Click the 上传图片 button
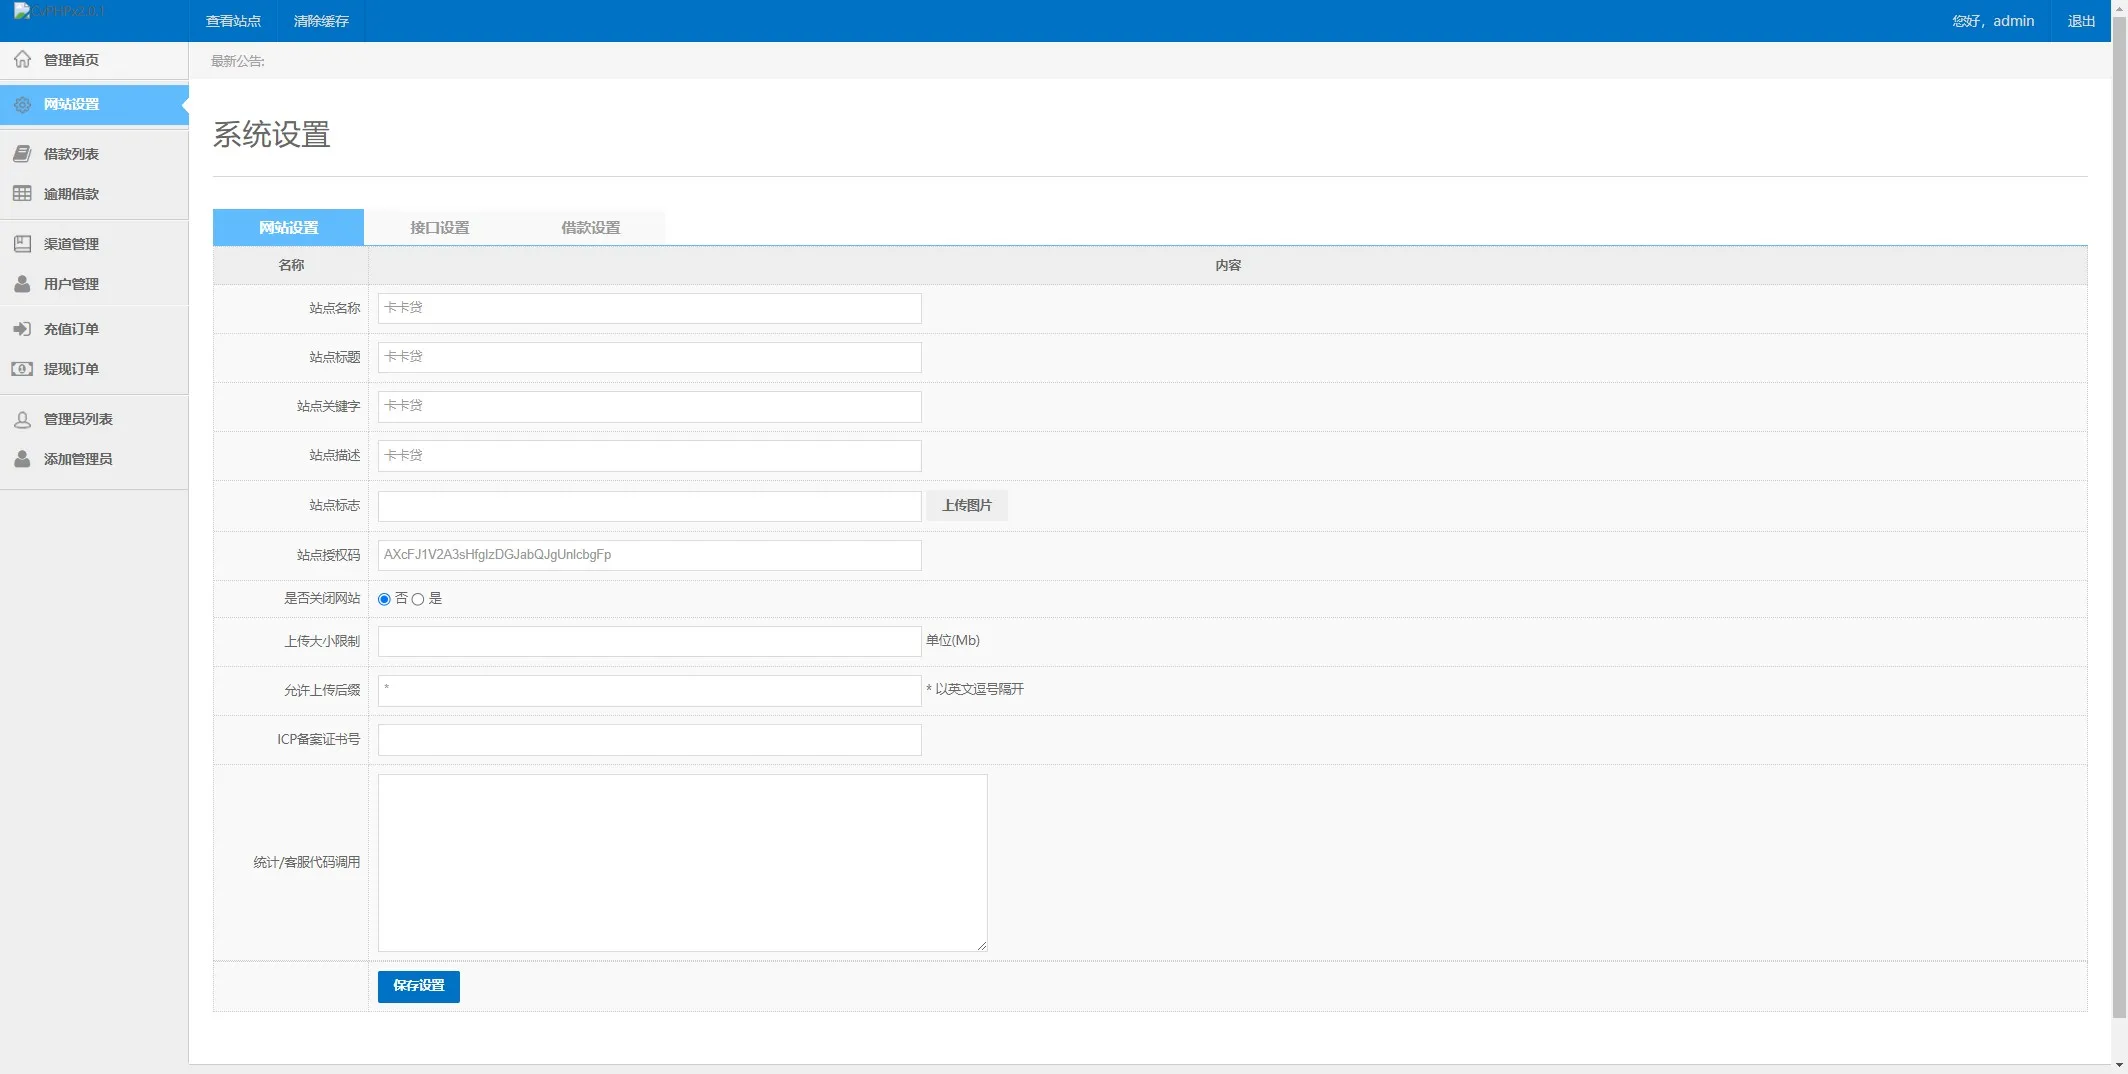 [x=966, y=506]
